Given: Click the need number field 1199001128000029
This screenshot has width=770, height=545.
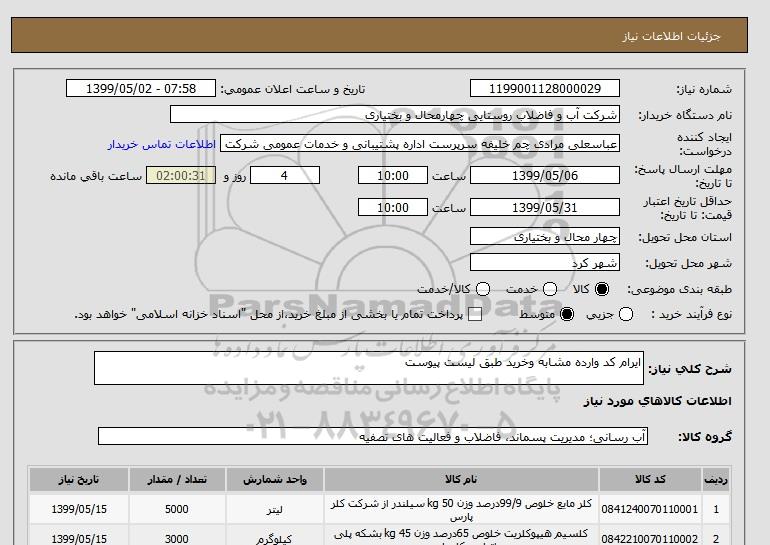Looking at the screenshot, I should (x=545, y=88).
